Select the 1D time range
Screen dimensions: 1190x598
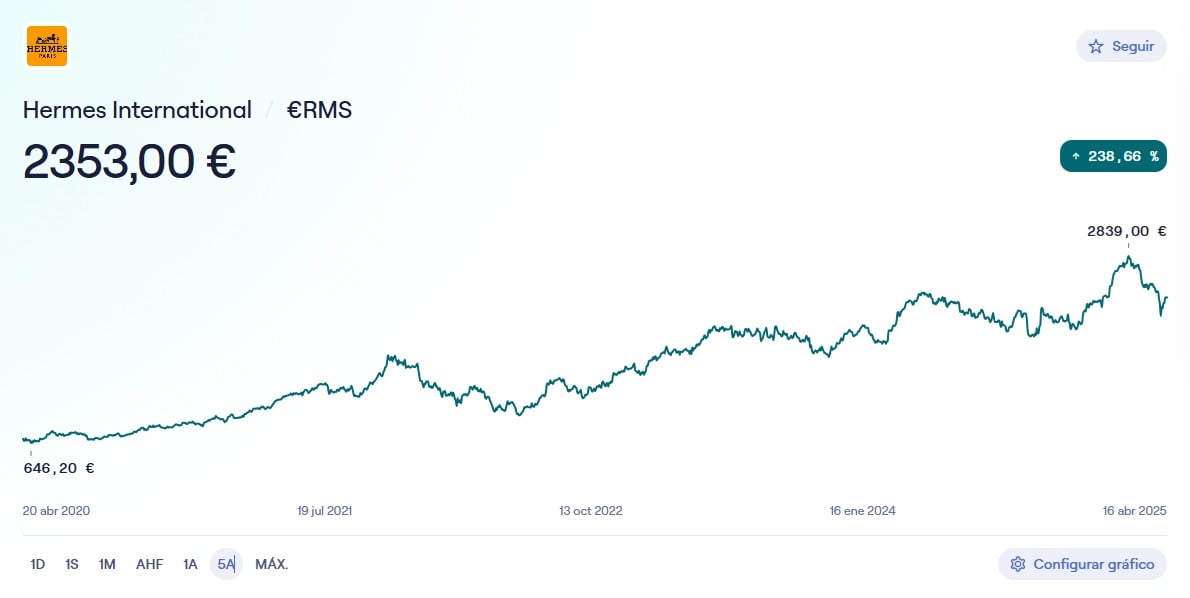click(x=38, y=564)
